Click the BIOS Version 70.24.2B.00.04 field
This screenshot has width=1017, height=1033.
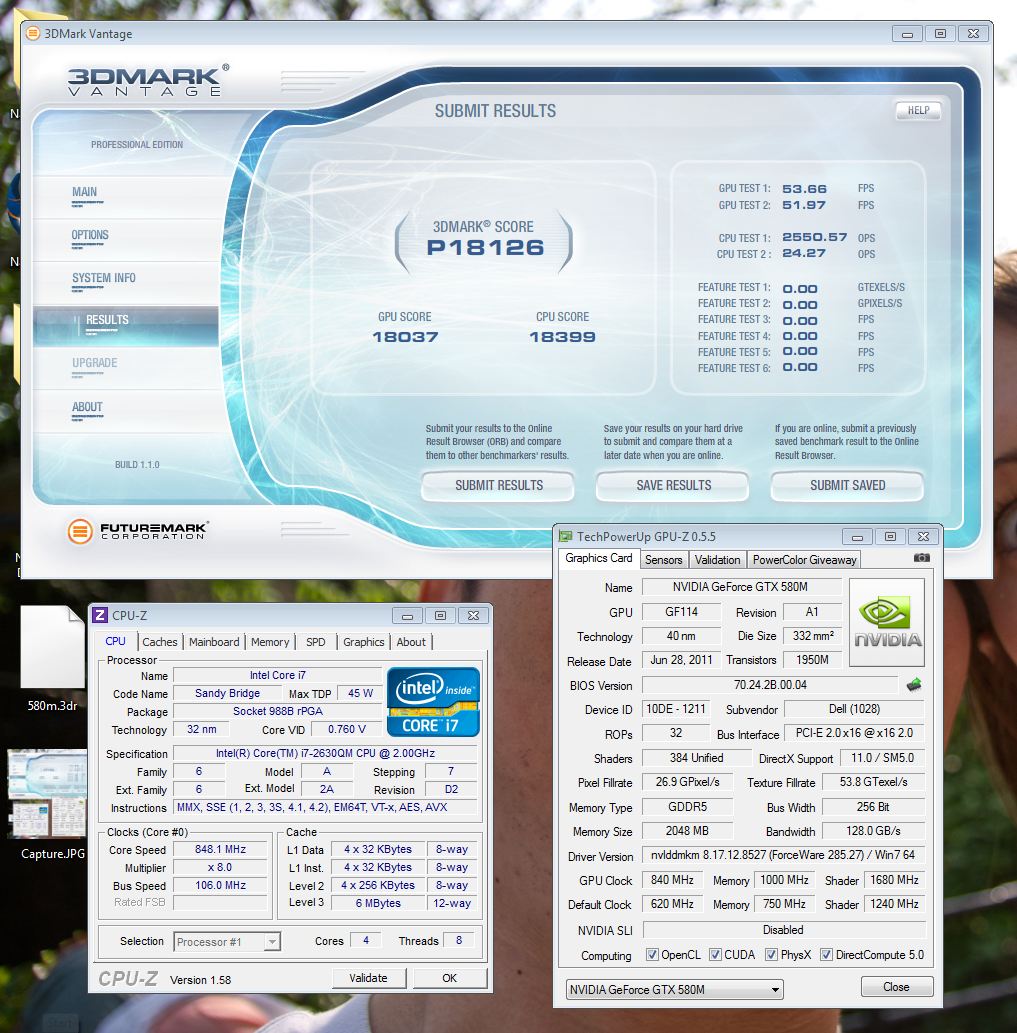point(770,685)
